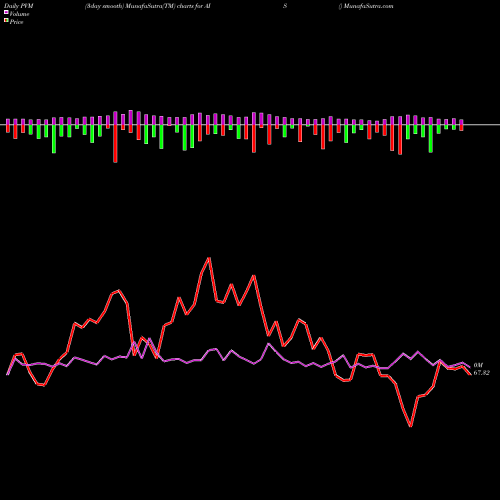Image resolution: width=500 pixels, height=500 pixels.
Task: Select the Volume legend label
Action: coord(19,14)
